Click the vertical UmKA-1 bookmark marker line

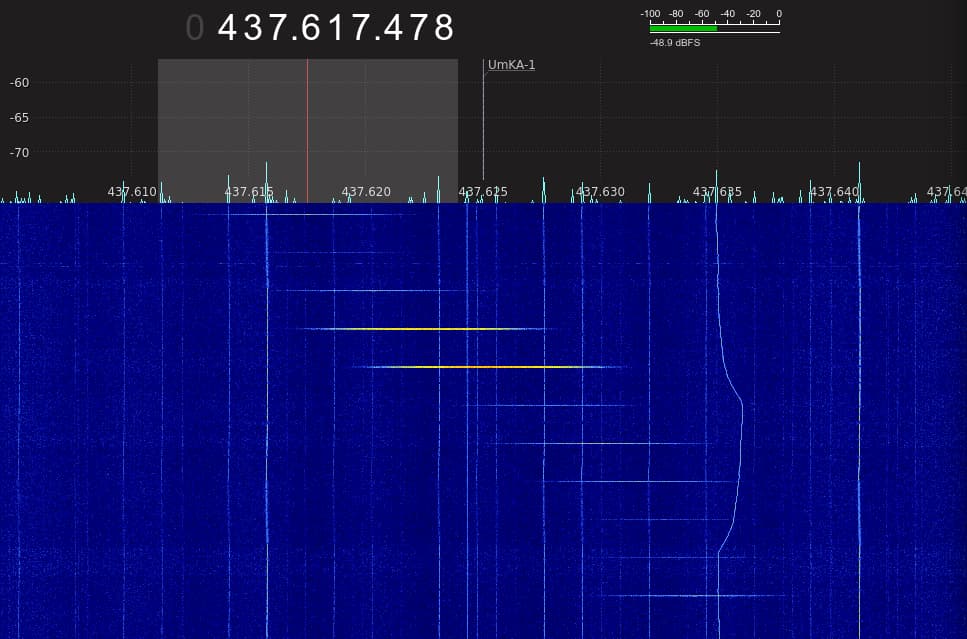483,120
